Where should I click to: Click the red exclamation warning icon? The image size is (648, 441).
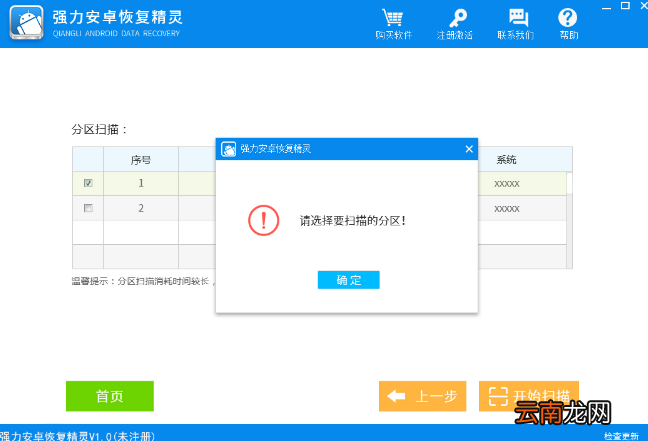(264, 220)
